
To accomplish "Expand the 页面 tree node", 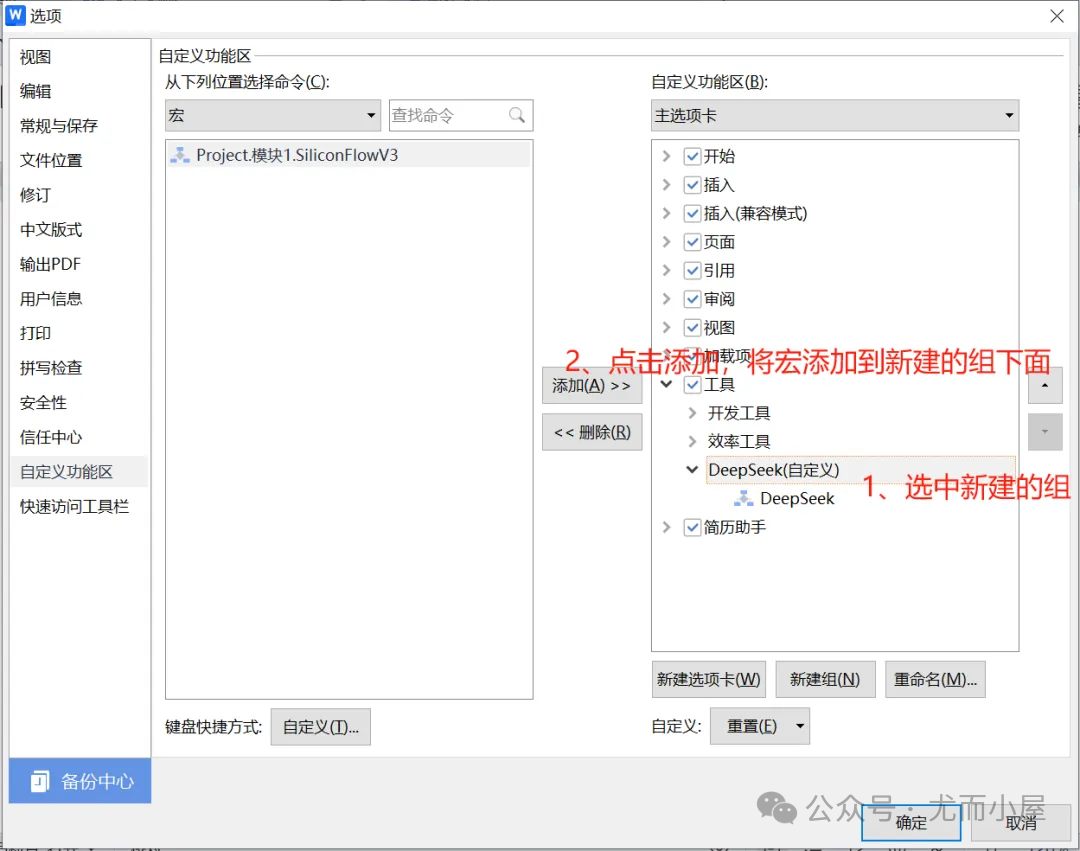I will point(666,242).
